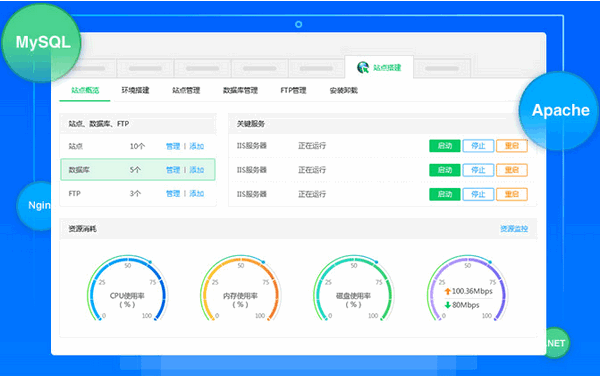Restart the first IIS服务器 with 重启
The width and height of the screenshot is (600, 377).
point(512,146)
